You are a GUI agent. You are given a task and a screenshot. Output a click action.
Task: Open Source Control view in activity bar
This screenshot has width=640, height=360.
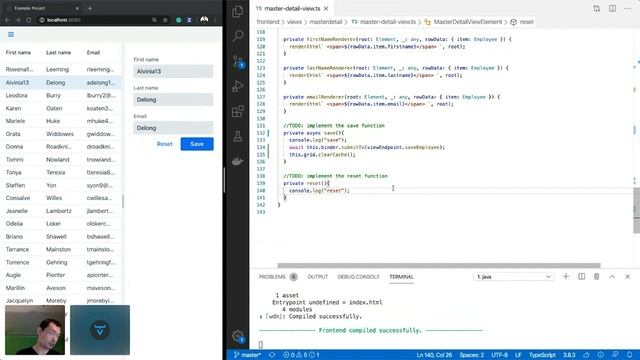pyautogui.click(x=238, y=62)
